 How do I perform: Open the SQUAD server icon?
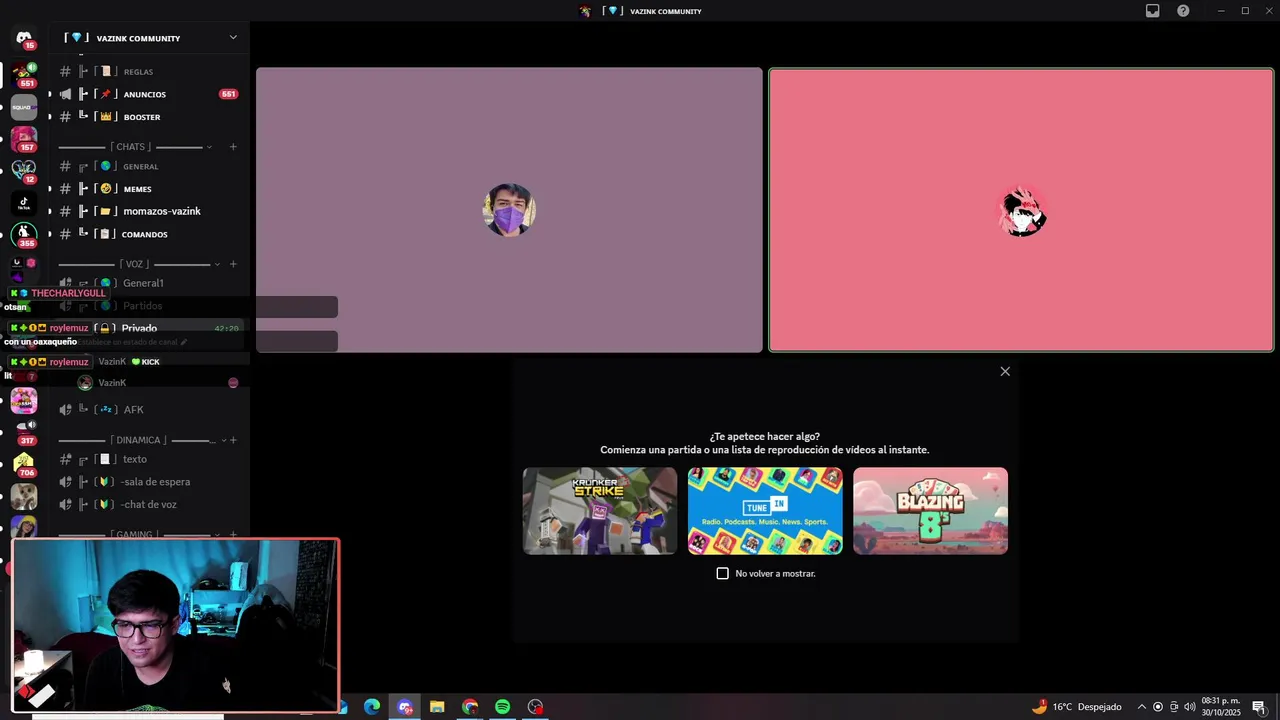click(x=24, y=107)
